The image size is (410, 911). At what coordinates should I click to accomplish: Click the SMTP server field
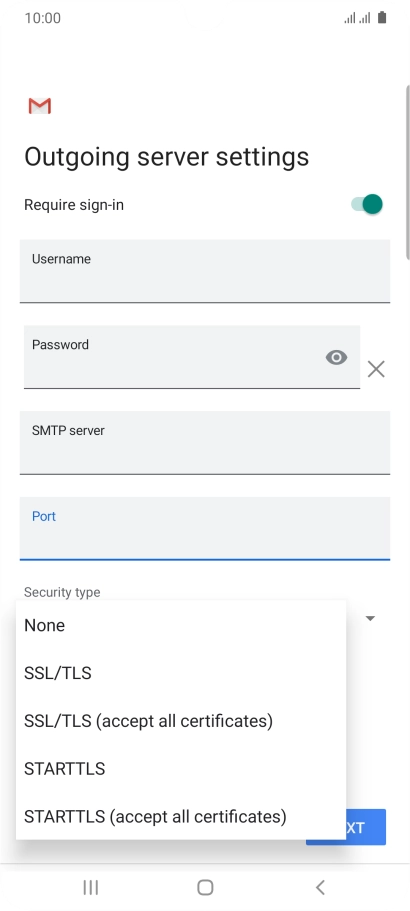click(205, 443)
